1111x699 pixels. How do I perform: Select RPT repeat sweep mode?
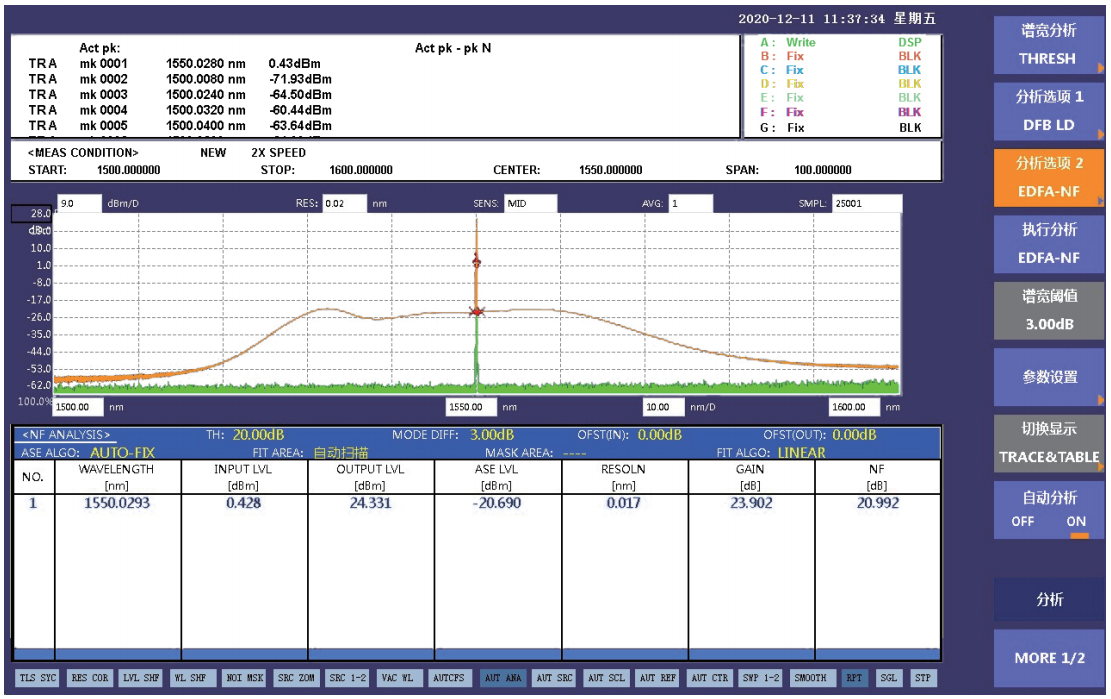[x=854, y=678]
